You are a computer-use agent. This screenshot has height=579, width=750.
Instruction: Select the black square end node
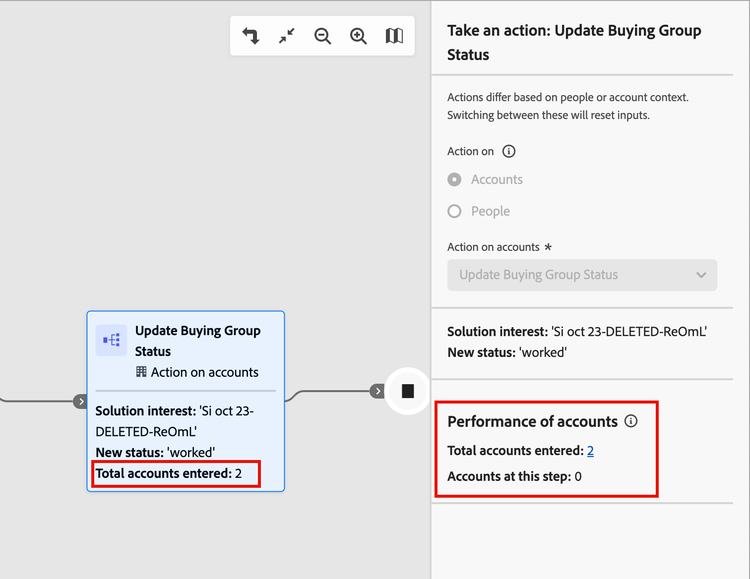point(408,391)
